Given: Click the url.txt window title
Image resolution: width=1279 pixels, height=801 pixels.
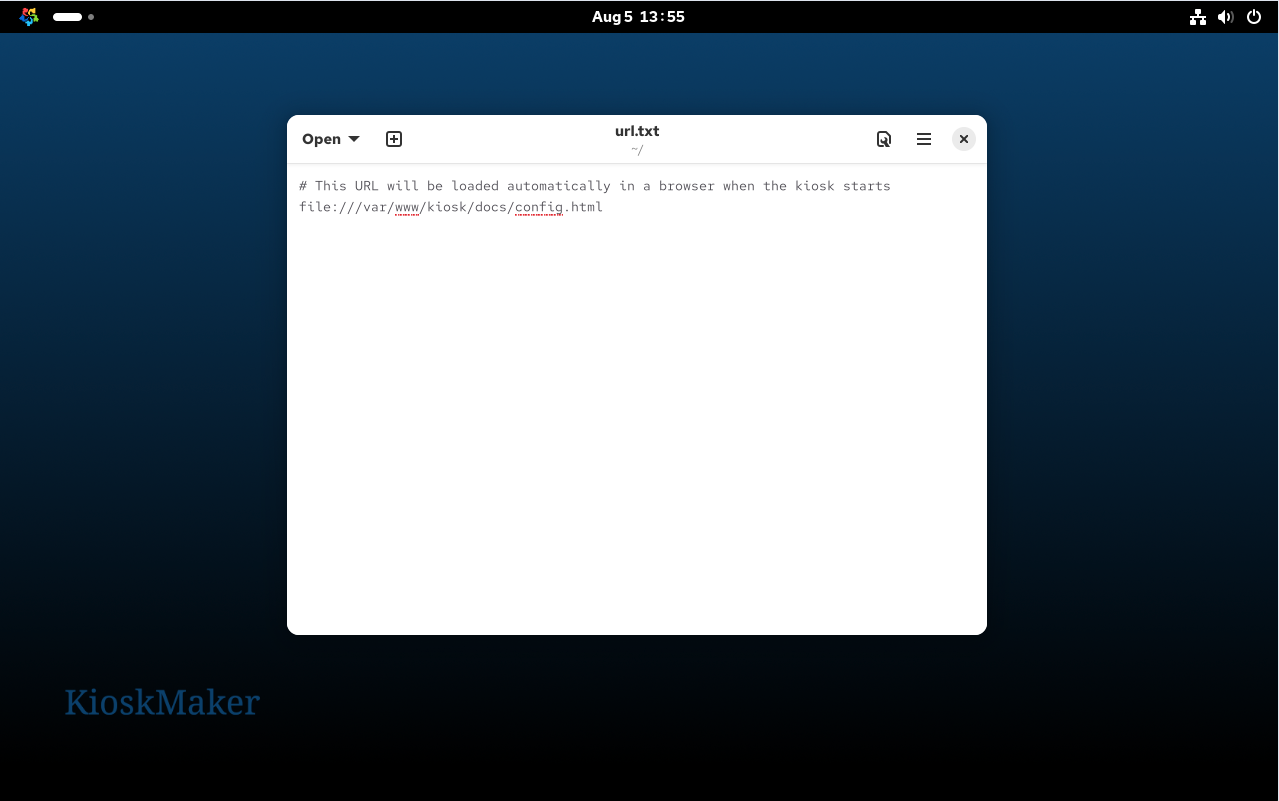Looking at the screenshot, I should (x=637, y=131).
